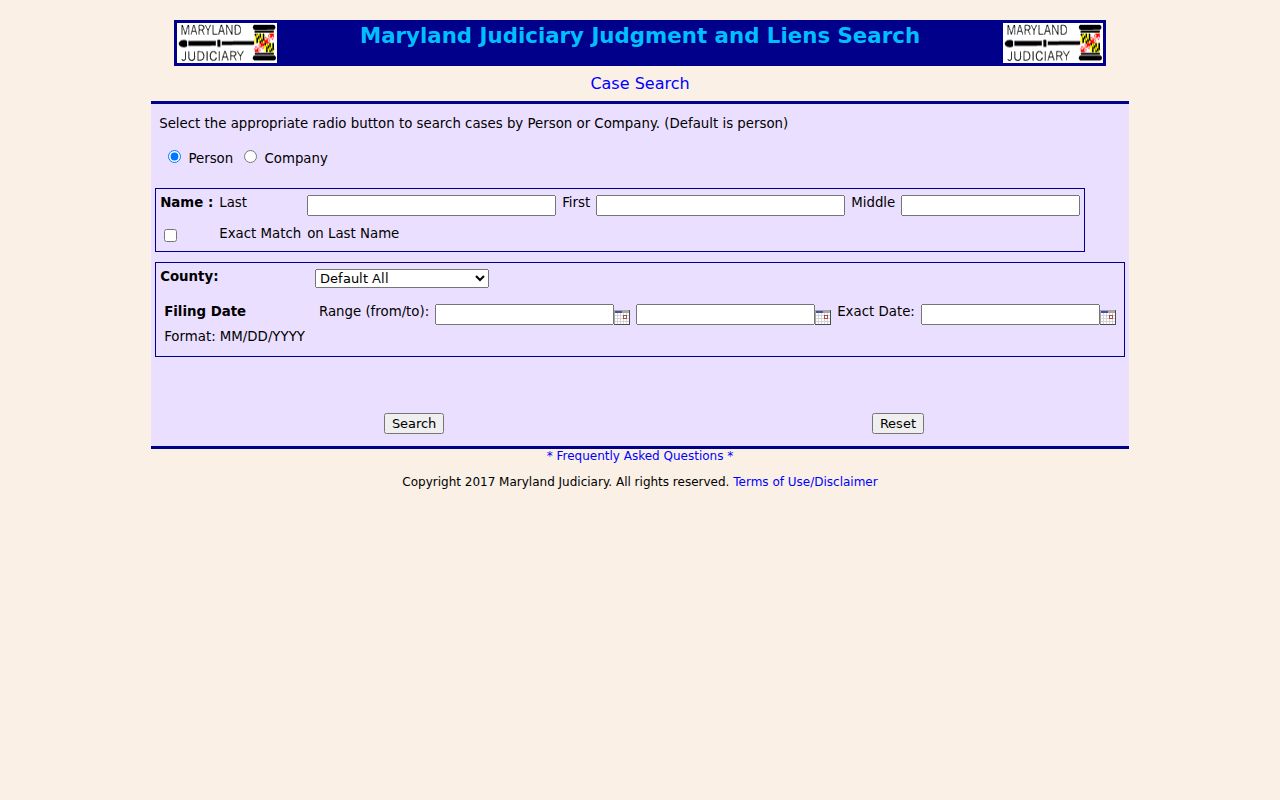Screen dimensions: 1280x800
Task: Click the Filing Date label
Action: pos(205,312)
